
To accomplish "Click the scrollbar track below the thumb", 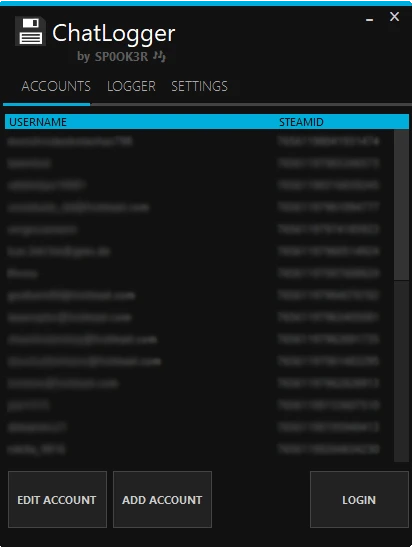I will [401, 370].
